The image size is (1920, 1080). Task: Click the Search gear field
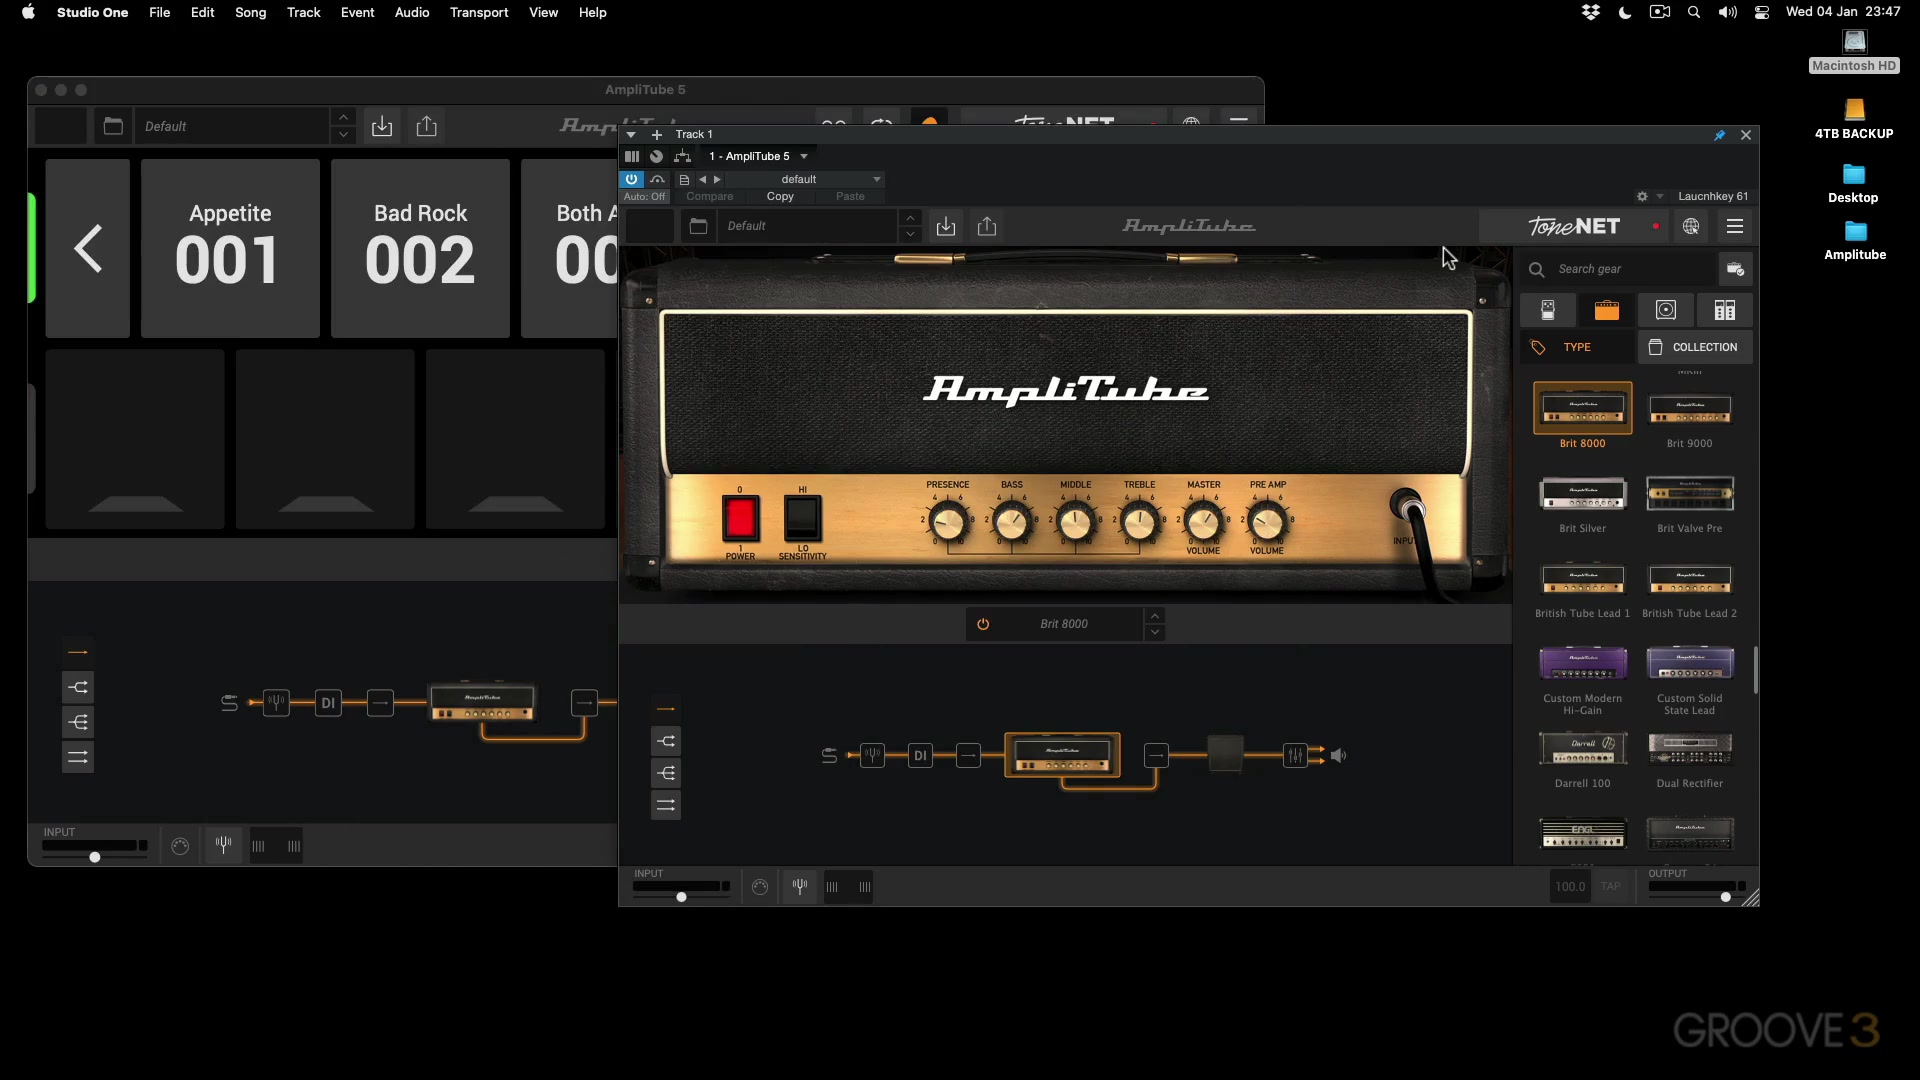click(x=1618, y=269)
